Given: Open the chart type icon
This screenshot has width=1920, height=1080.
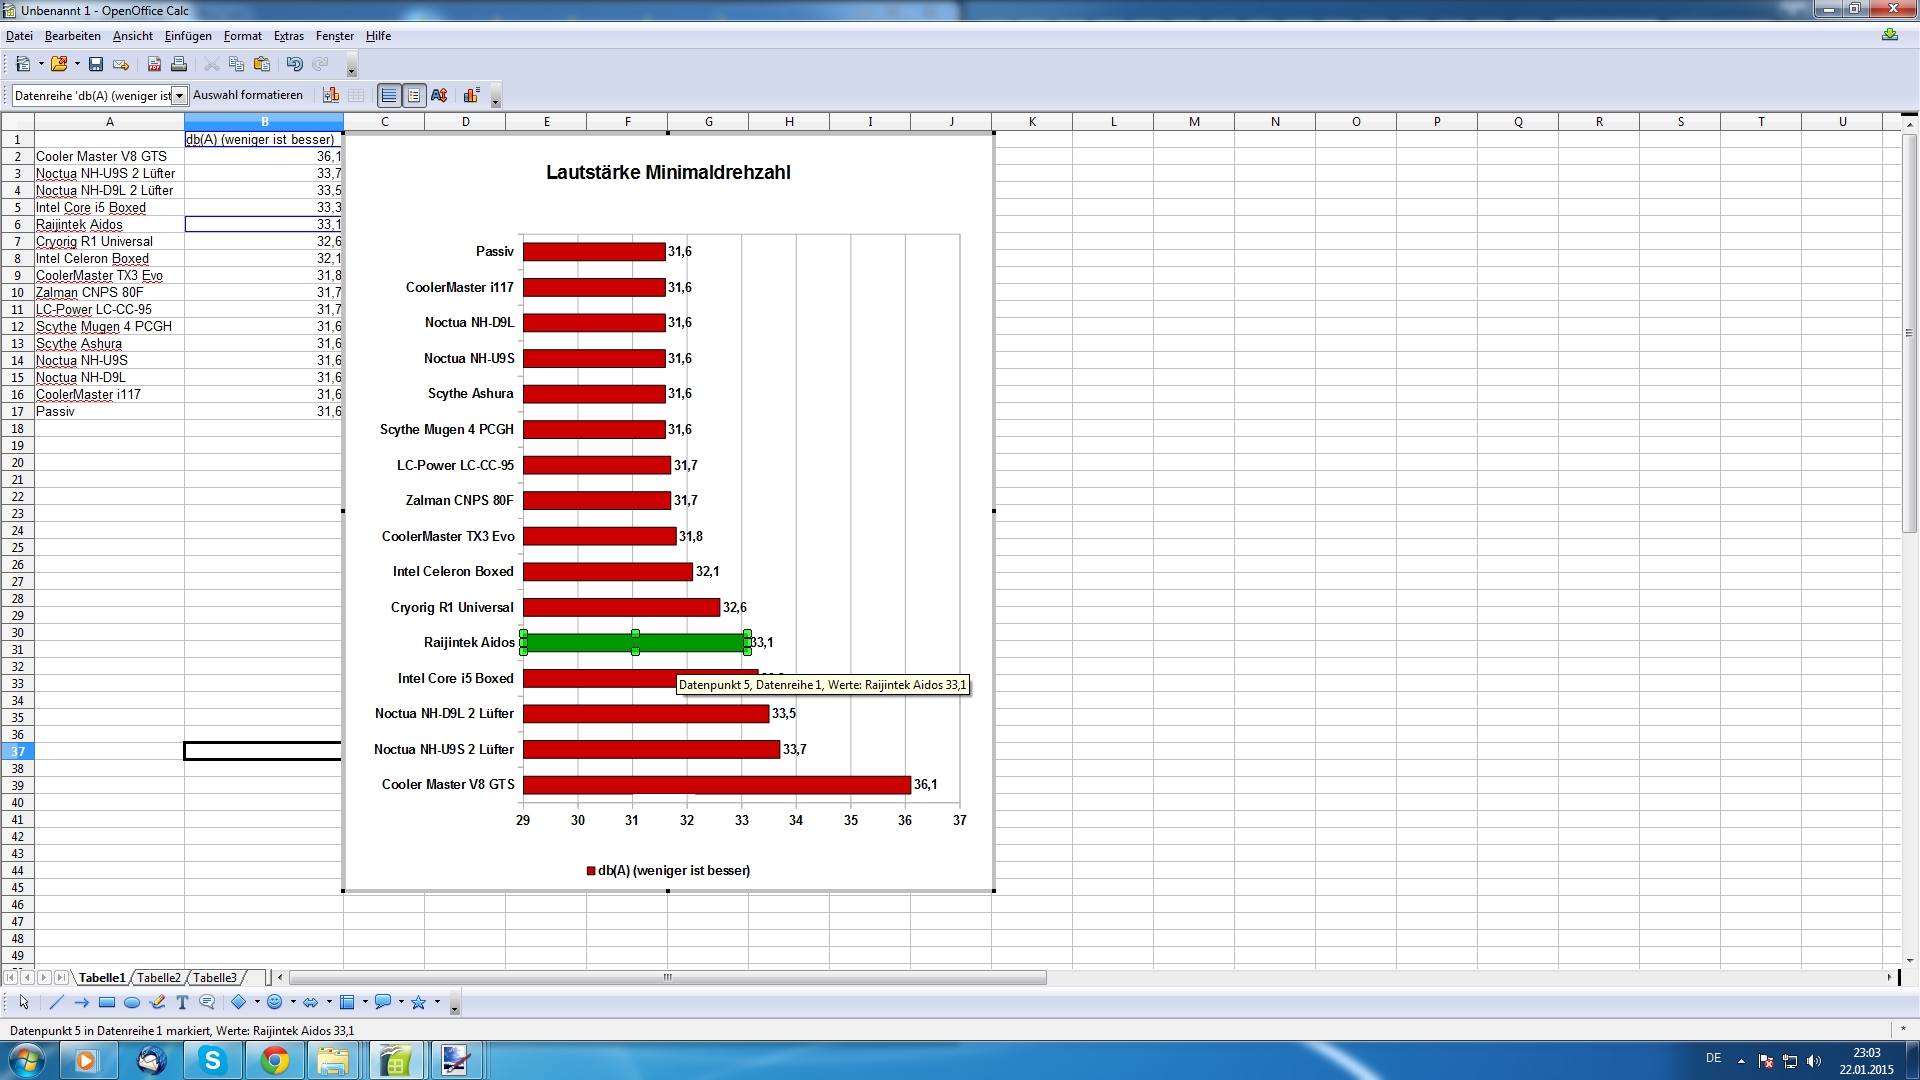Looking at the screenshot, I should 331,95.
